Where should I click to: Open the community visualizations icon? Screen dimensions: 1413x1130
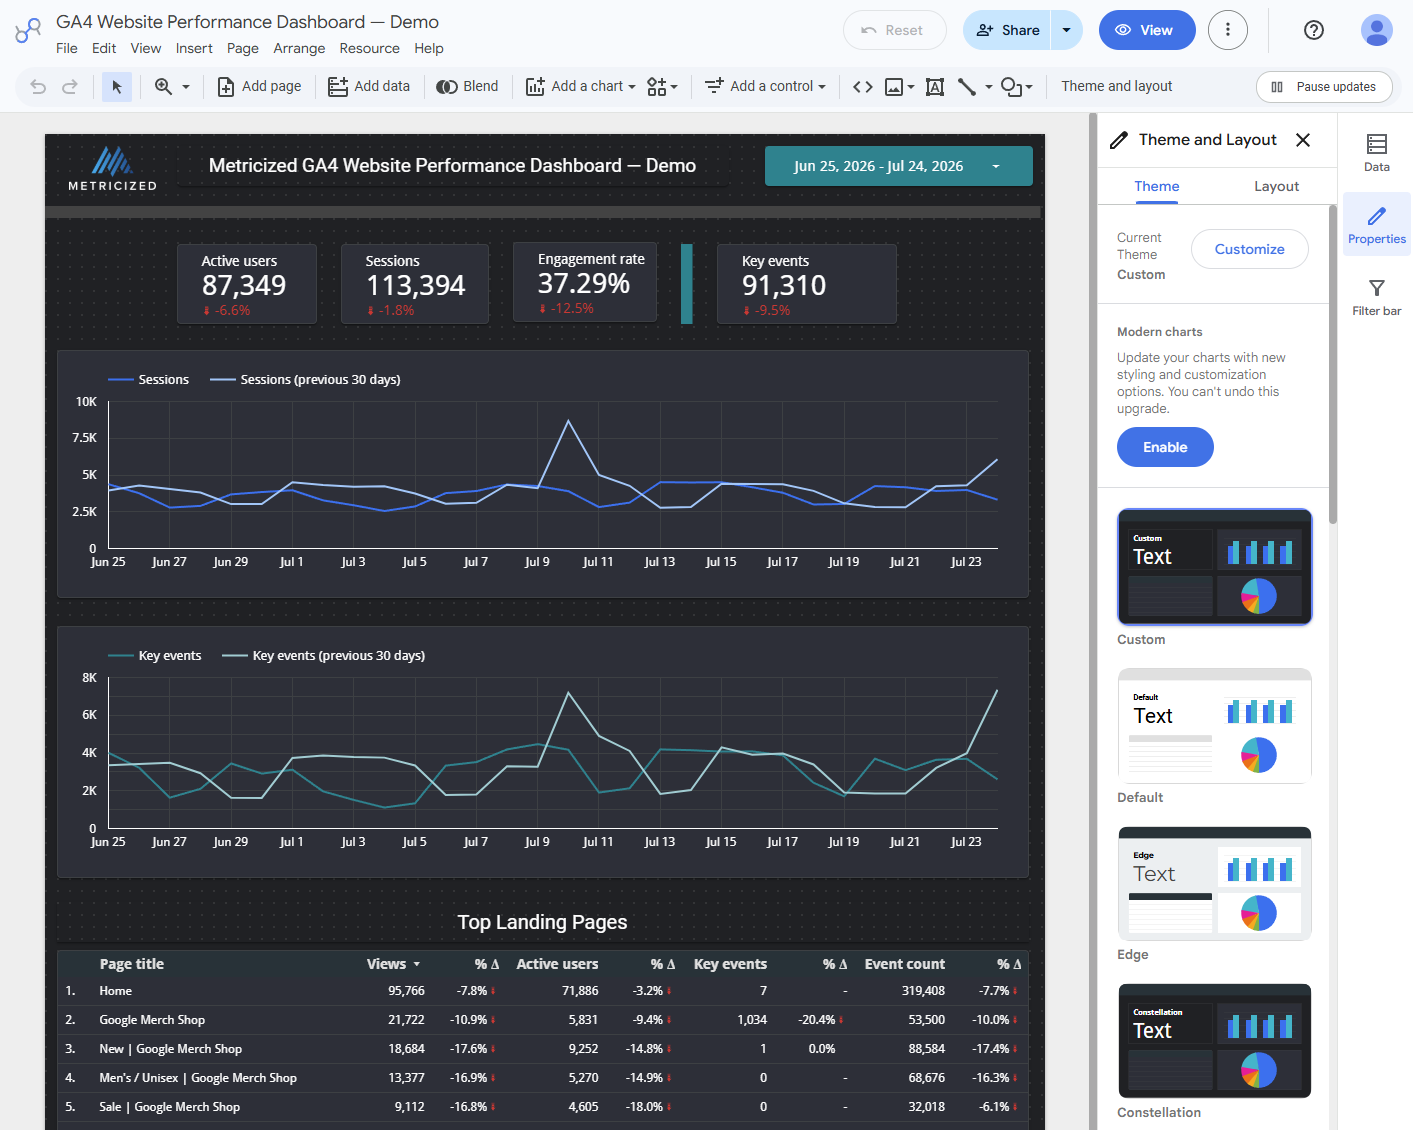click(x=656, y=87)
